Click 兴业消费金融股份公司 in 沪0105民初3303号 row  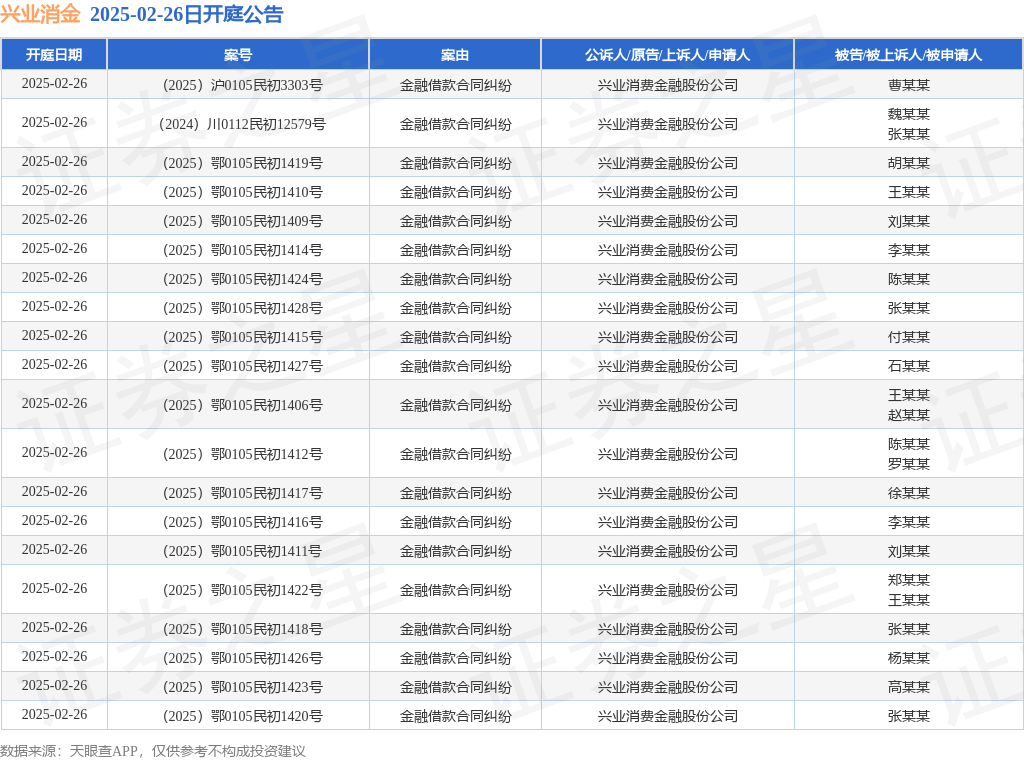667,85
